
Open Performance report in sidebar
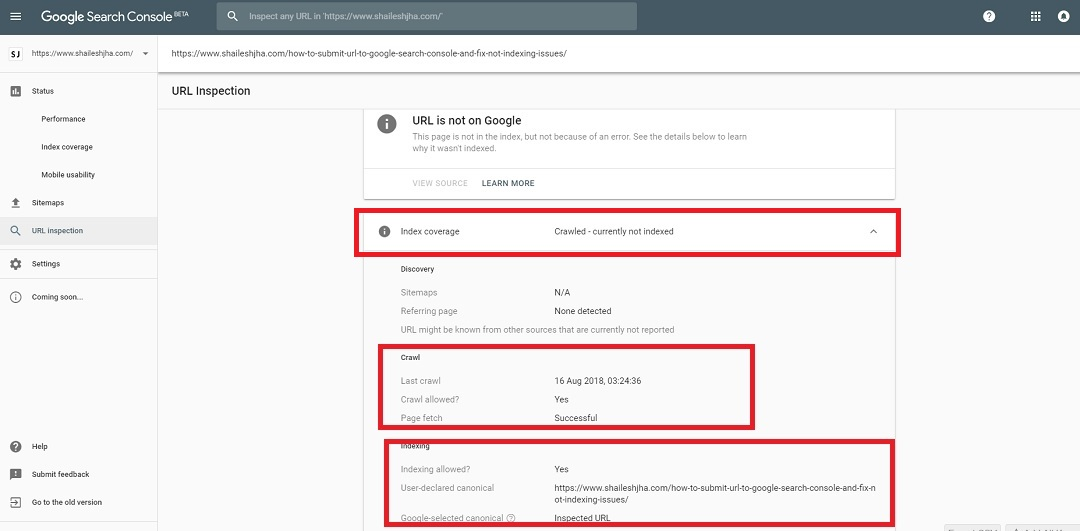[63, 119]
